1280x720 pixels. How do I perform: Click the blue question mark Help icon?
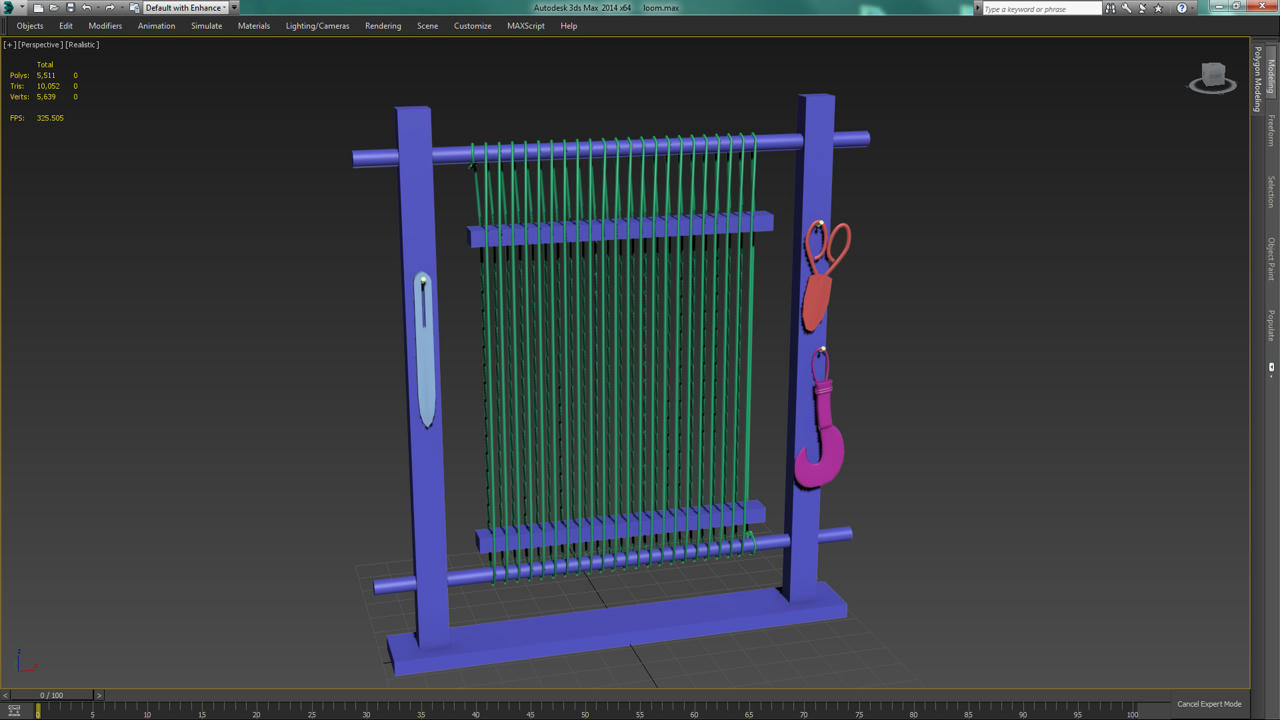[1181, 8]
